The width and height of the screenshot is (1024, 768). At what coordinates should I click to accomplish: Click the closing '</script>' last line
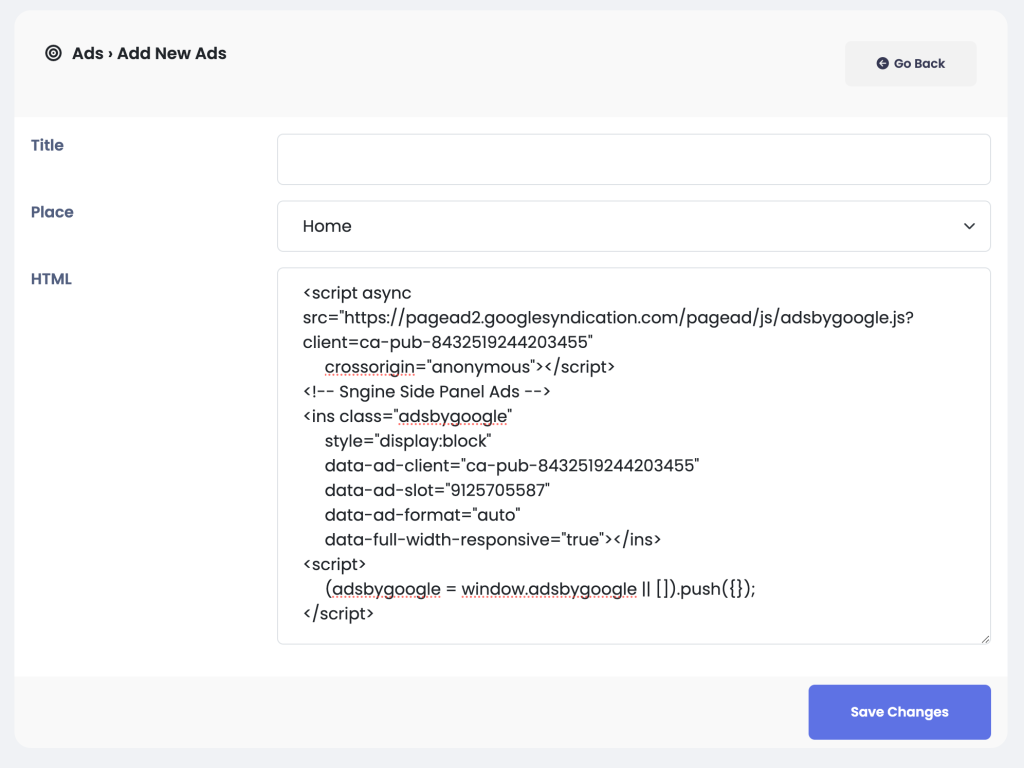tap(338, 614)
